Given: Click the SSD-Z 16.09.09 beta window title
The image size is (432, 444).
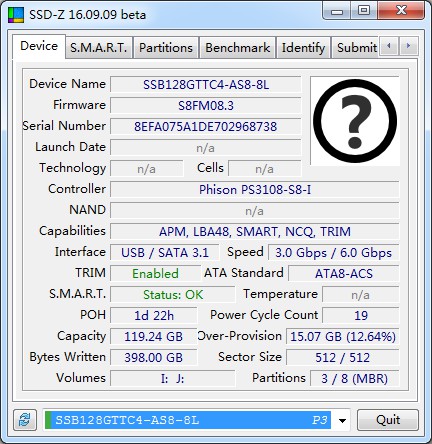Looking at the screenshot, I should coord(87,15).
